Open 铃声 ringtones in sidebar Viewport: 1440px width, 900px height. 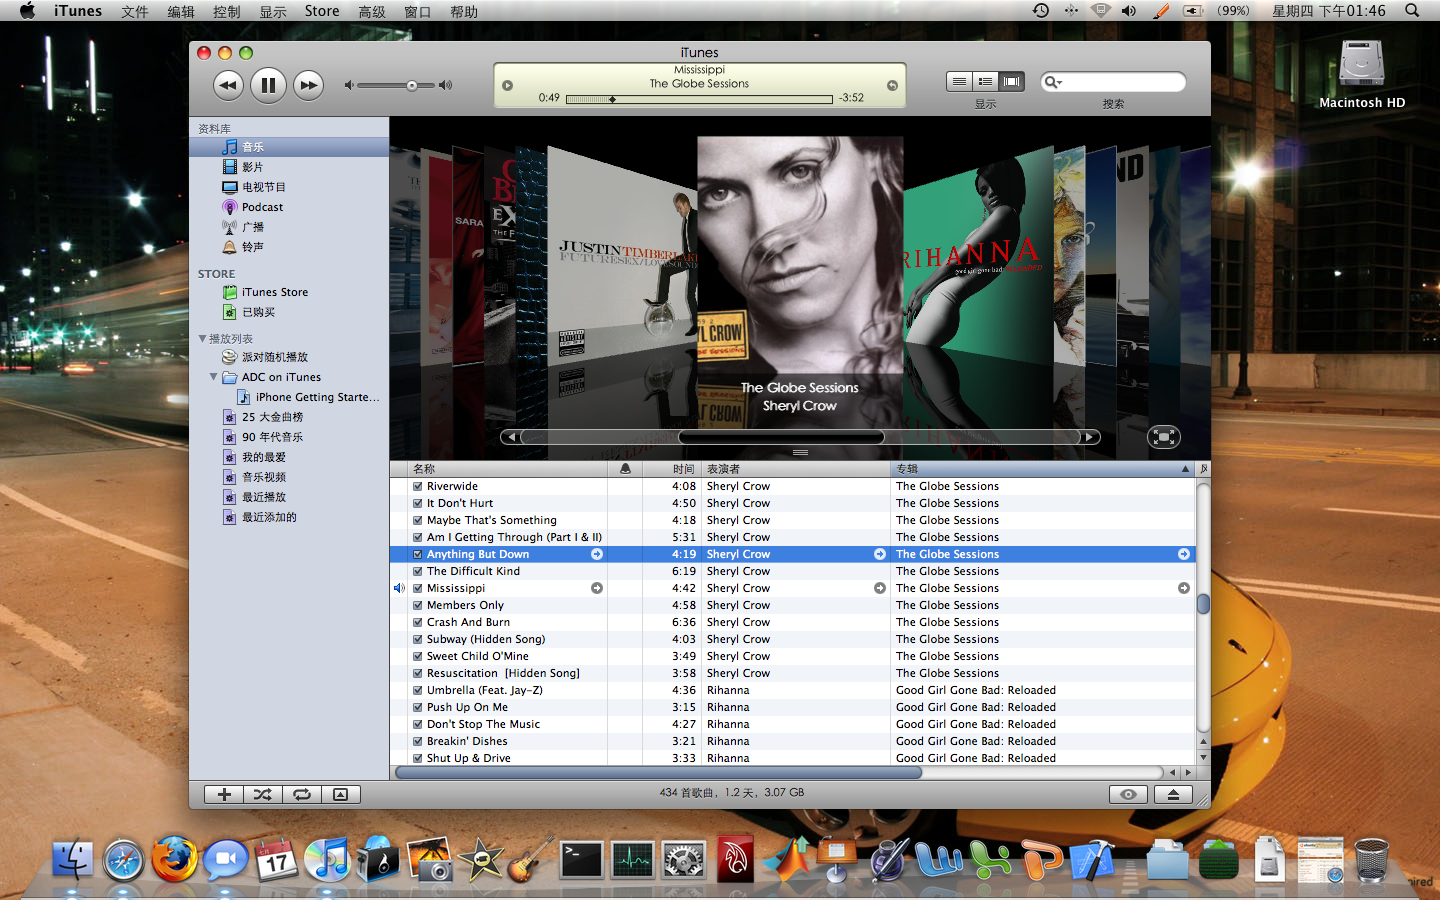(289, 247)
